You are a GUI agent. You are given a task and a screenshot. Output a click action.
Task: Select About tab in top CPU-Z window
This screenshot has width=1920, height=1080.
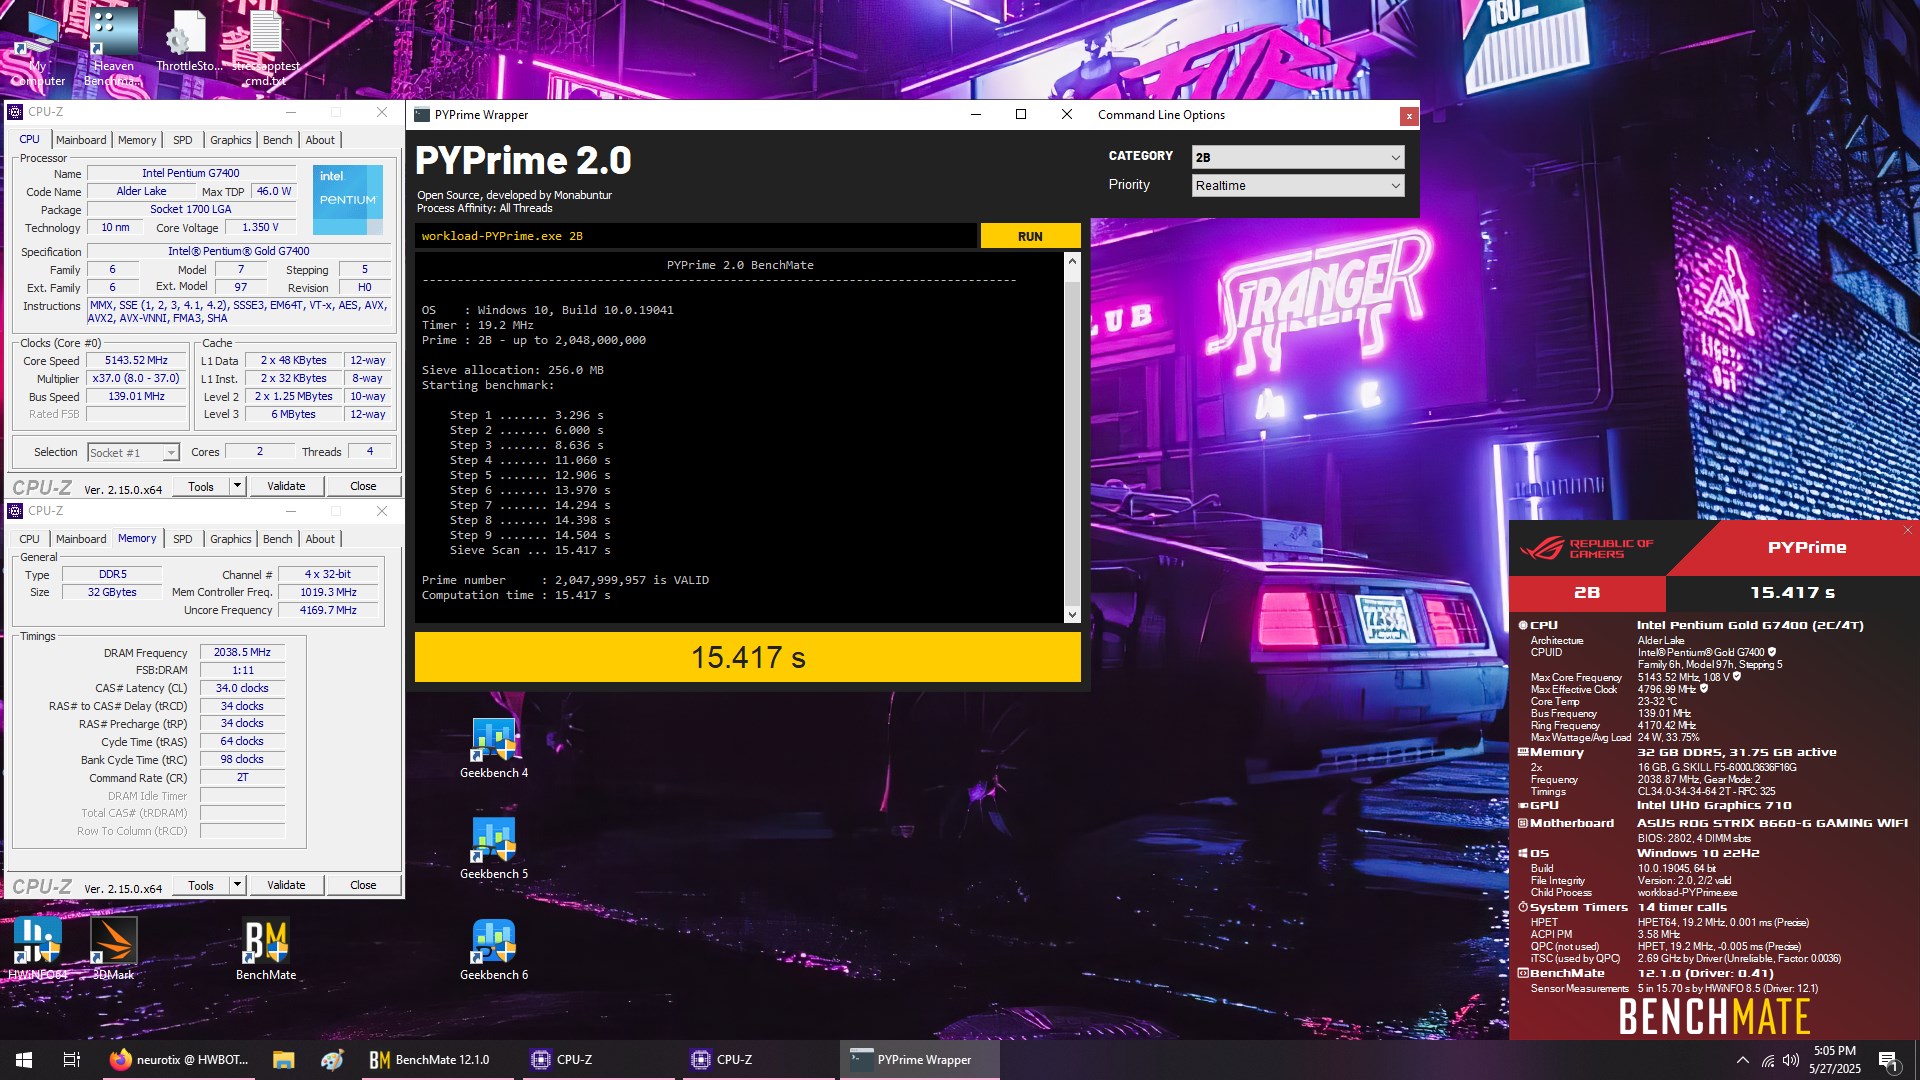[x=320, y=140]
